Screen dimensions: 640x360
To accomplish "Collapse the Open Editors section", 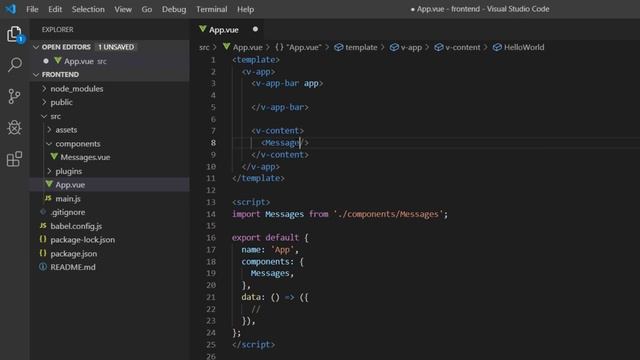I will pos(36,47).
